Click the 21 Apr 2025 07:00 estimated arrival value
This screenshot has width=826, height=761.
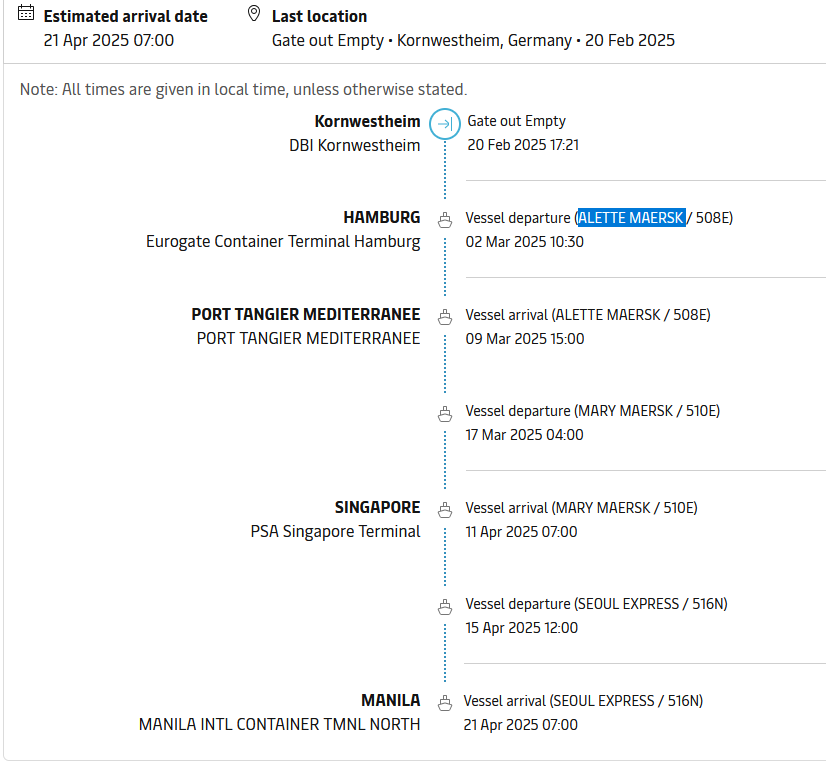pos(109,40)
